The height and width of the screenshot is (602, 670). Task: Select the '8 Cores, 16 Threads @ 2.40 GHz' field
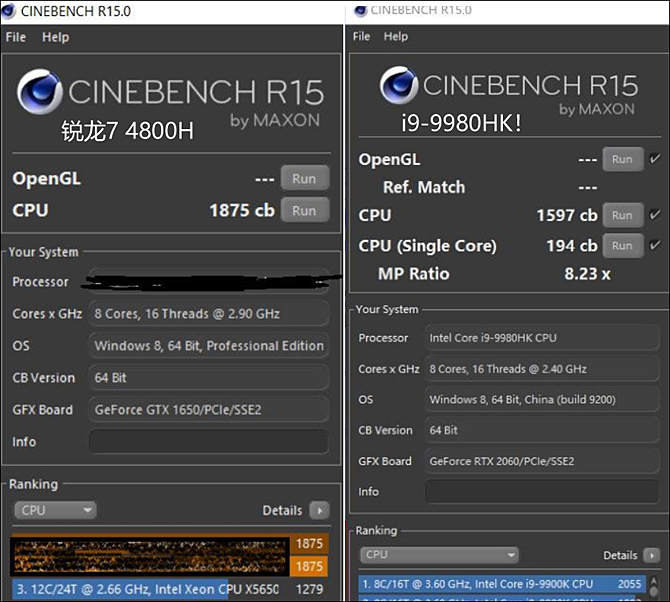tap(542, 369)
